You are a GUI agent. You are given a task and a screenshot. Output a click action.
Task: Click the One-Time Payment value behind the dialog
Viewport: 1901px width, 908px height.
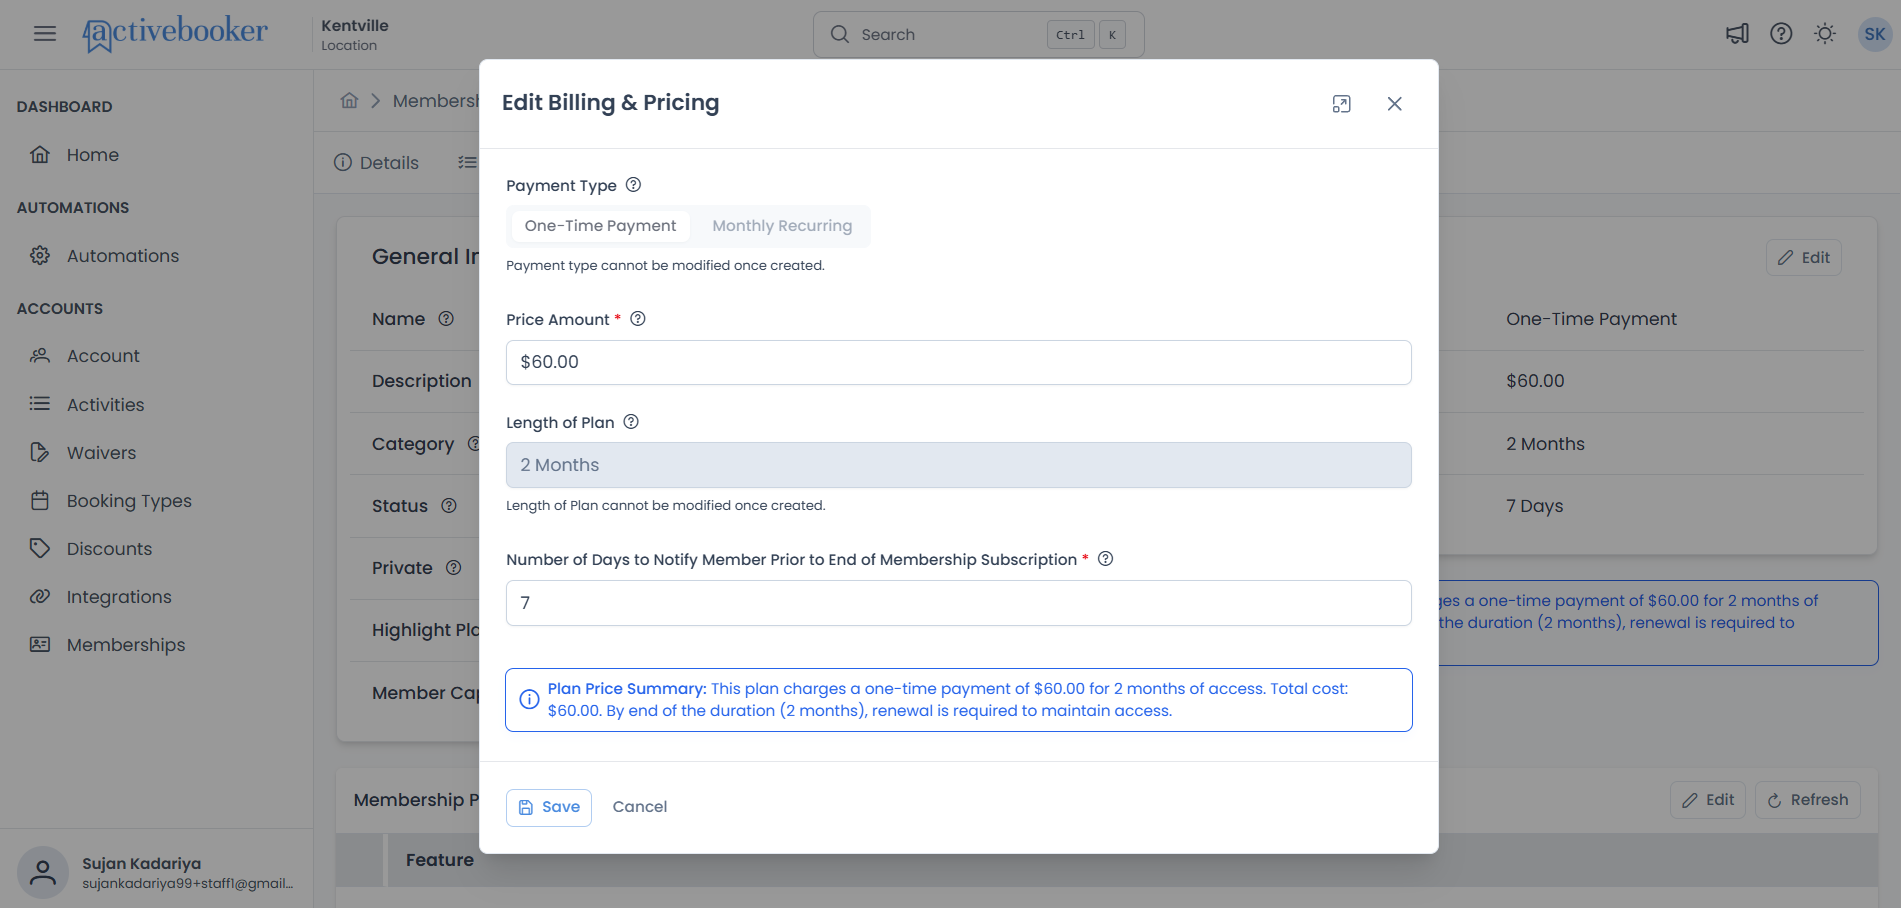(1591, 319)
